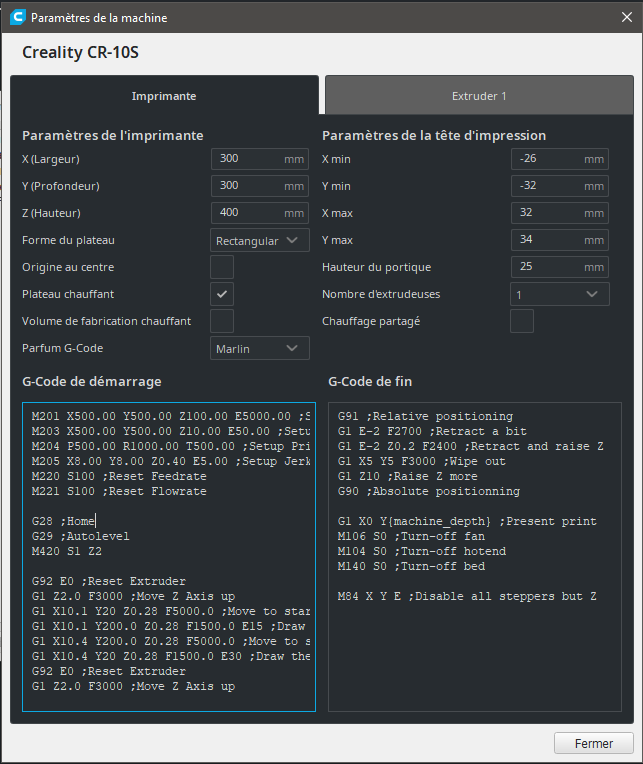The width and height of the screenshot is (643, 764).
Task: Click the M201 acceleration line in start G-code
Action: (171, 417)
